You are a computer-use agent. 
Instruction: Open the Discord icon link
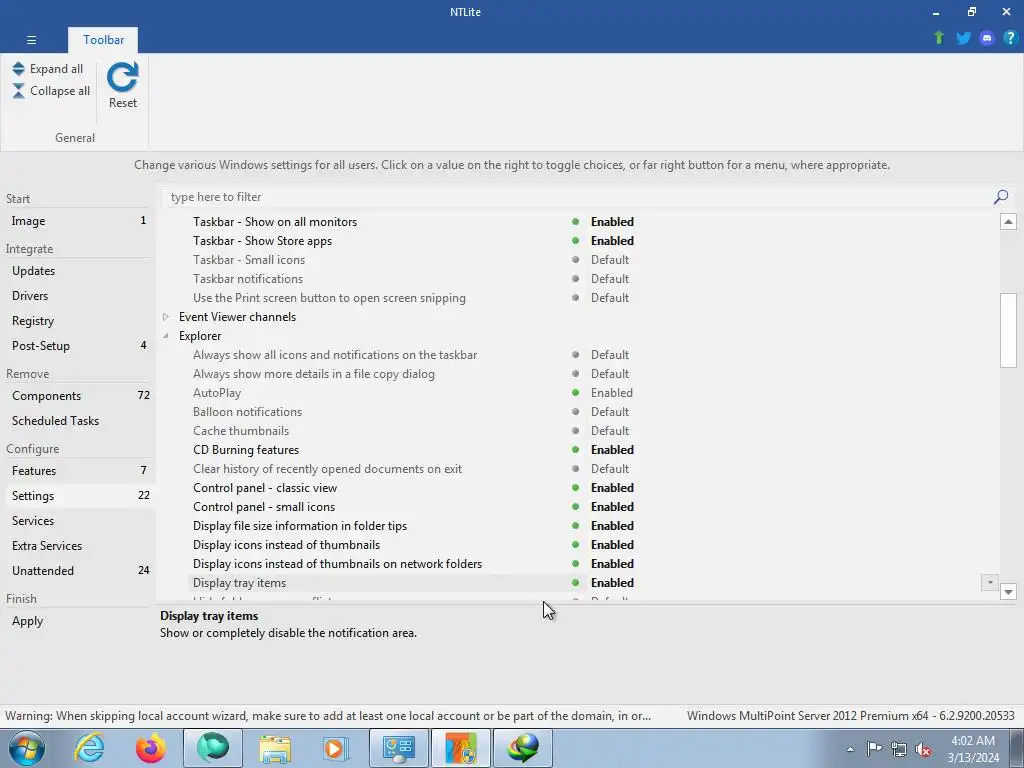point(987,38)
